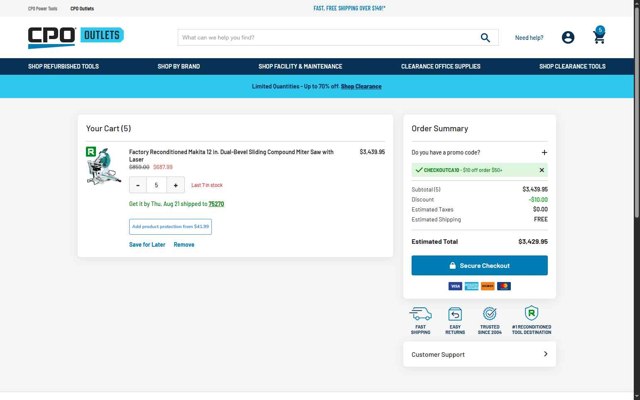Click the miter saw product thumbnail
This screenshot has width=640, height=400.
pos(104,166)
